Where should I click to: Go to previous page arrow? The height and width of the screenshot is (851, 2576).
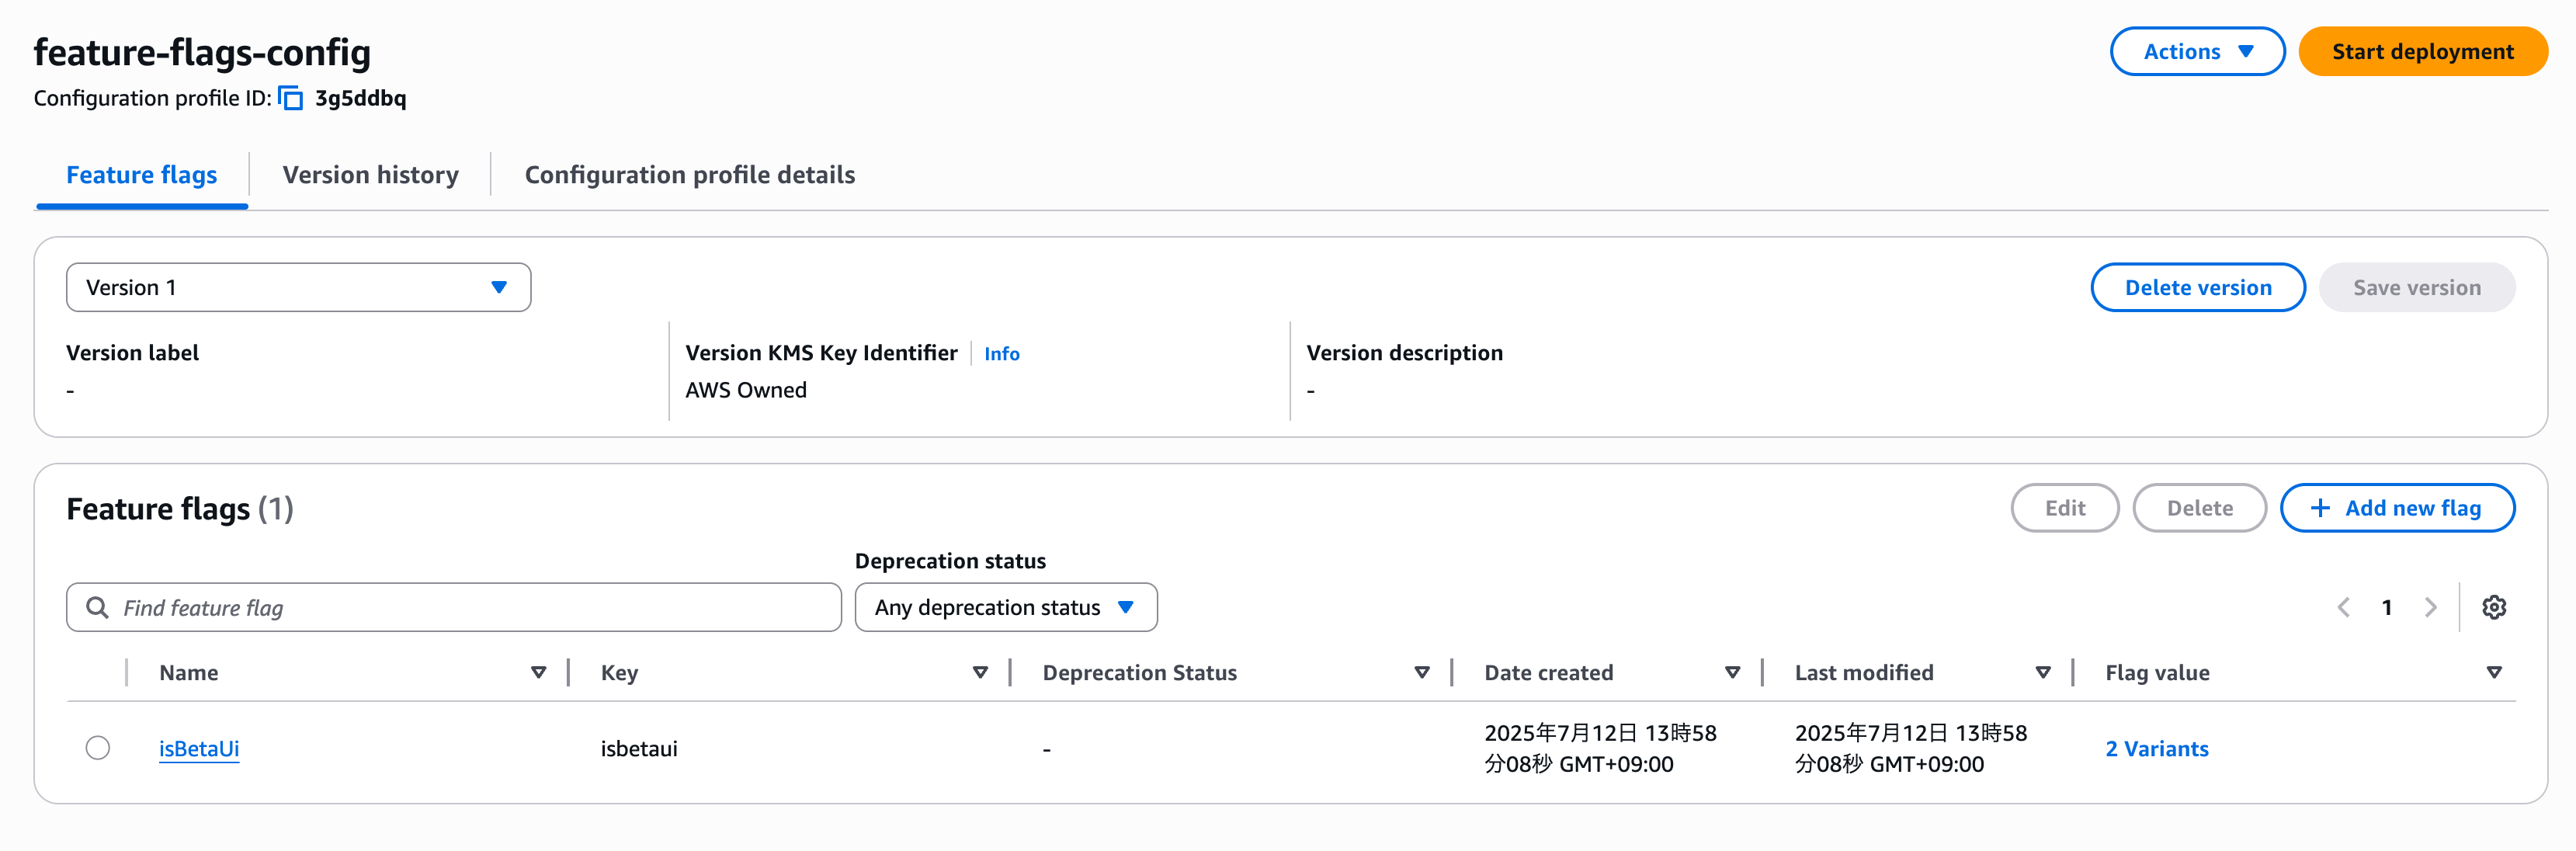point(2343,607)
